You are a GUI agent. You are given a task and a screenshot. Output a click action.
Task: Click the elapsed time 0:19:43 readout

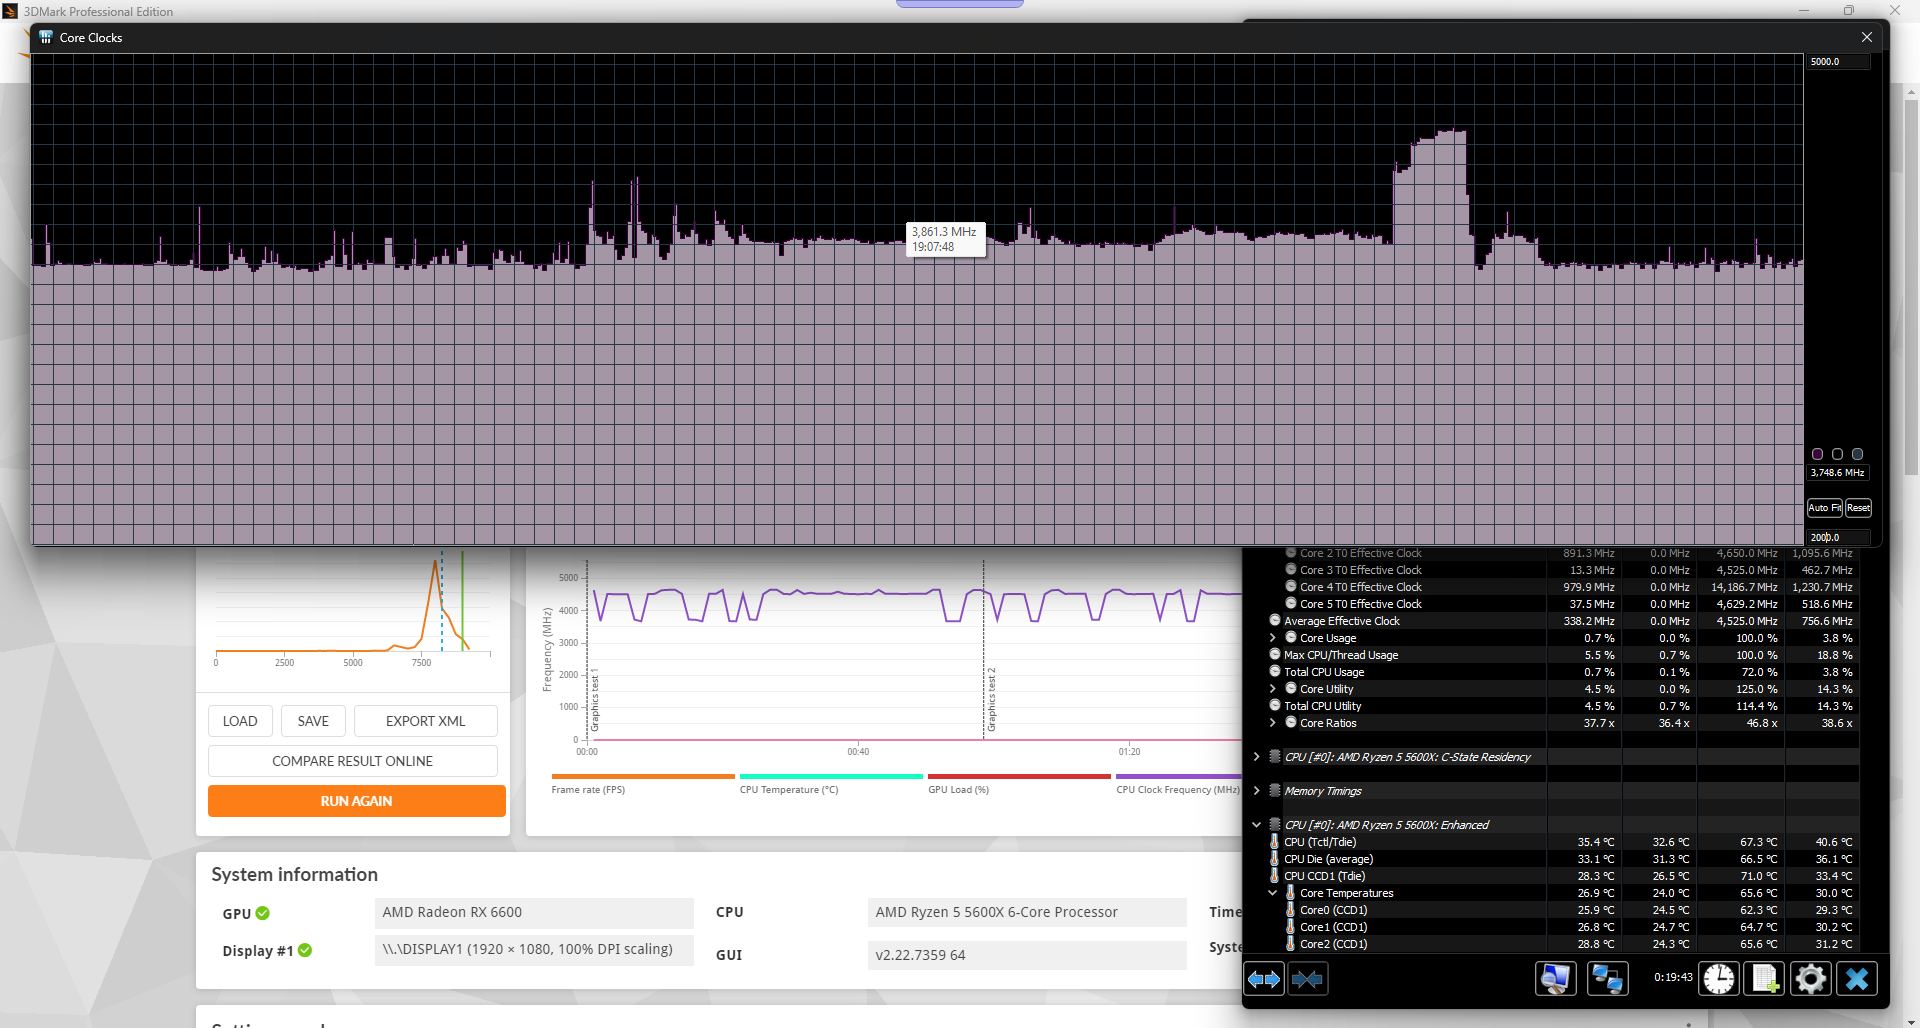1673,978
